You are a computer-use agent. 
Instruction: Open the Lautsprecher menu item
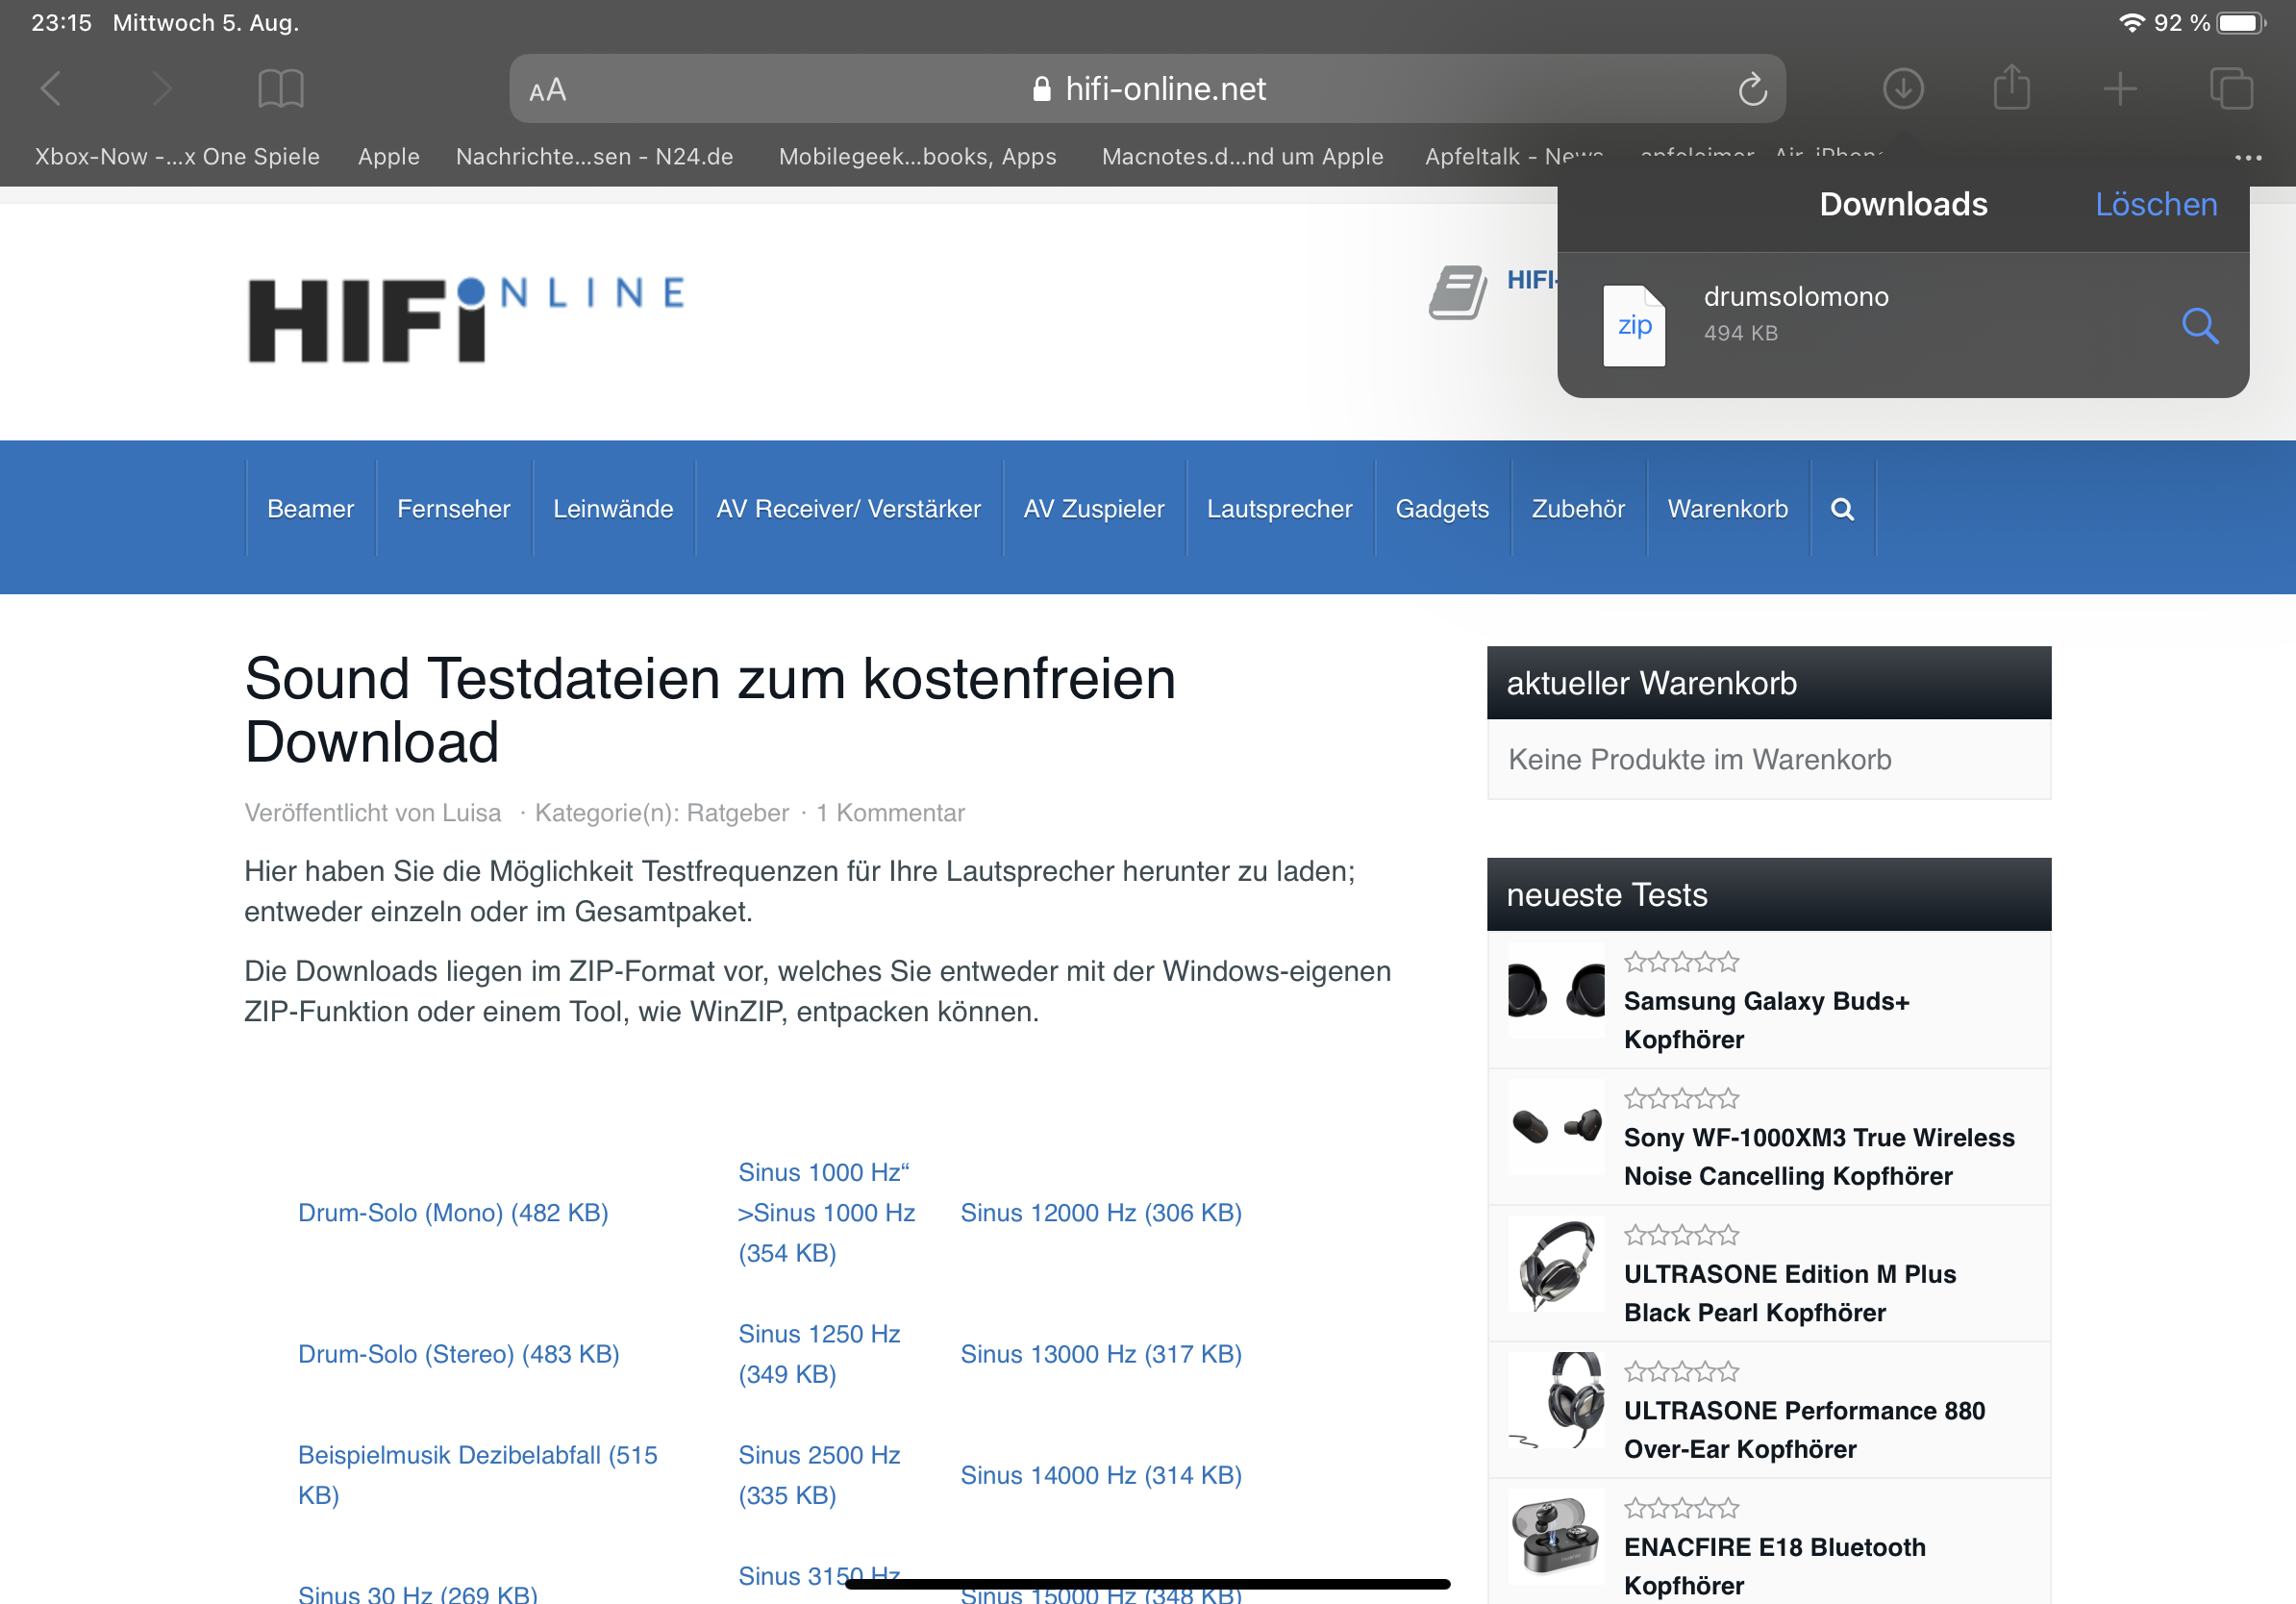tap(1279, 509)
